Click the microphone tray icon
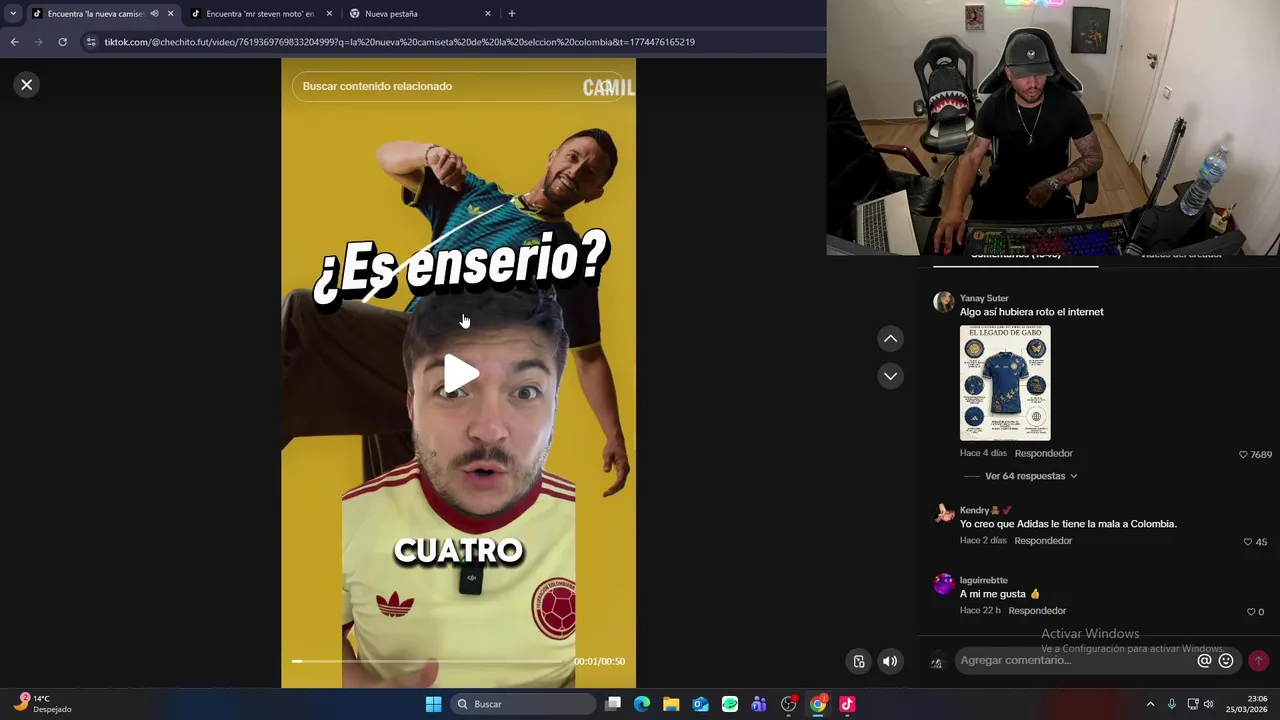Screen dimensions: 1280x720 [x=1172, y=704]
